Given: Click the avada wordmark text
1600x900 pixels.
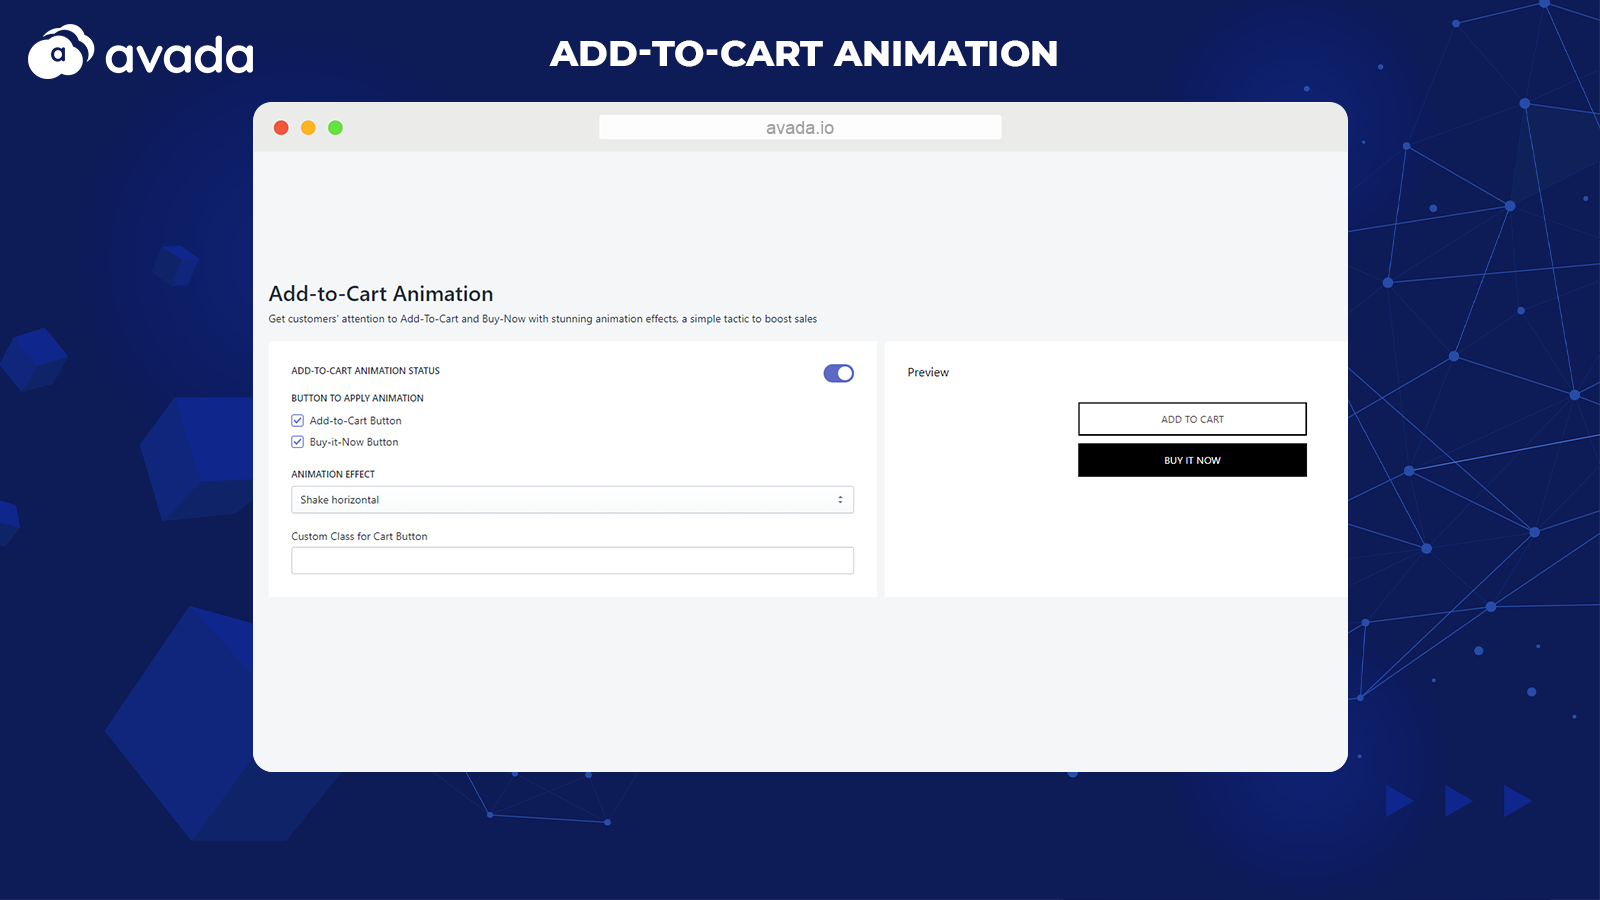Looking at the screenshot, I should pos(180,56).
